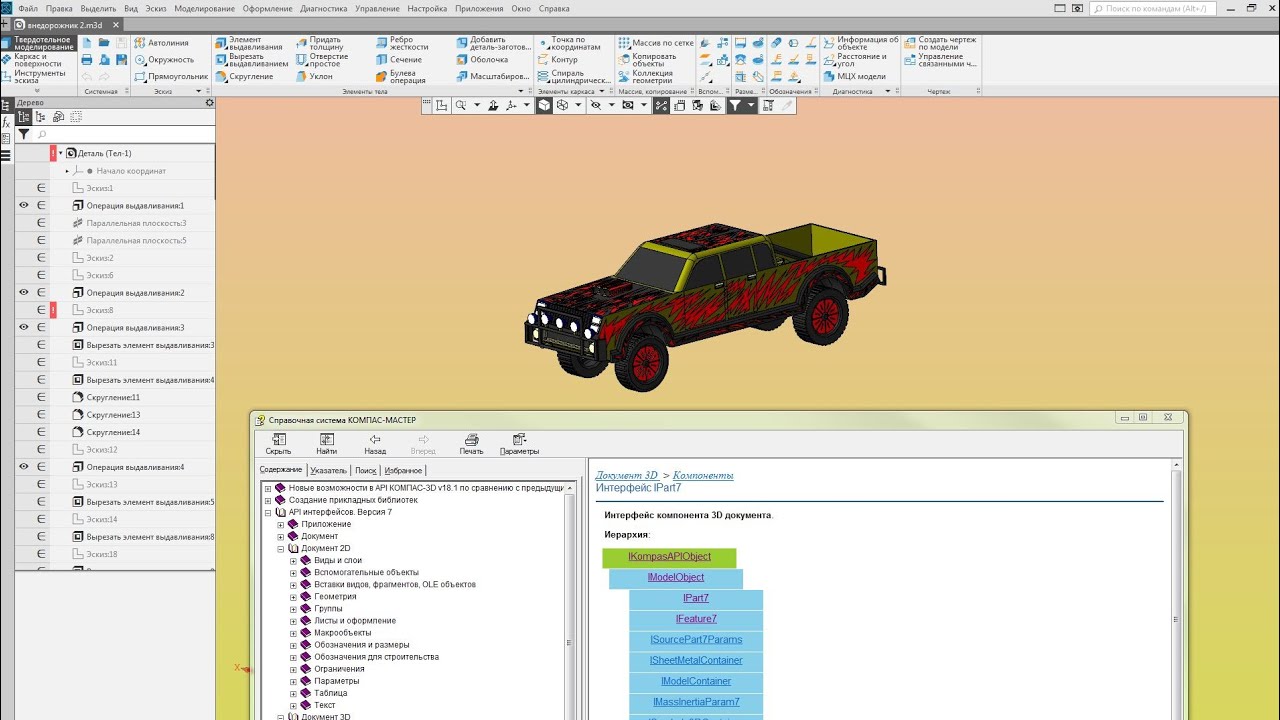This screenshot has height=720, width=1280.
Task: Expand the Макрообъекты help topic node
Action: pos(294,632)
